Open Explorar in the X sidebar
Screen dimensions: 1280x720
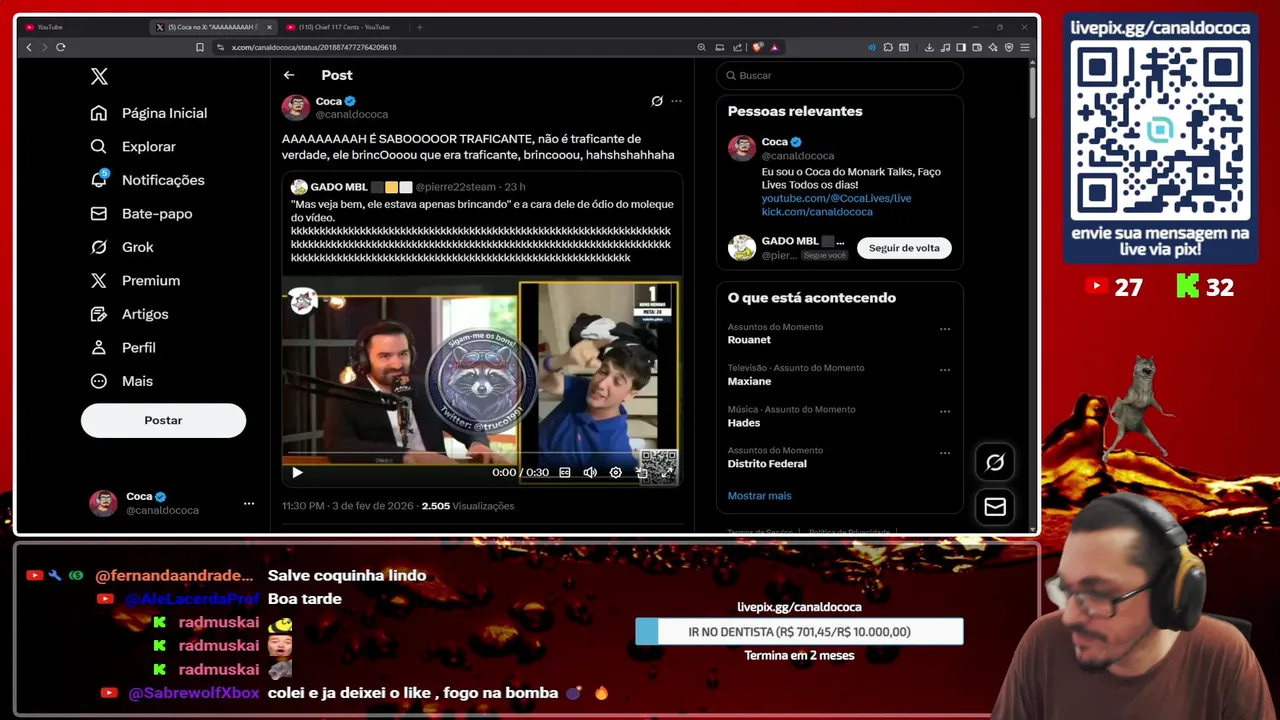pos(133,147)
